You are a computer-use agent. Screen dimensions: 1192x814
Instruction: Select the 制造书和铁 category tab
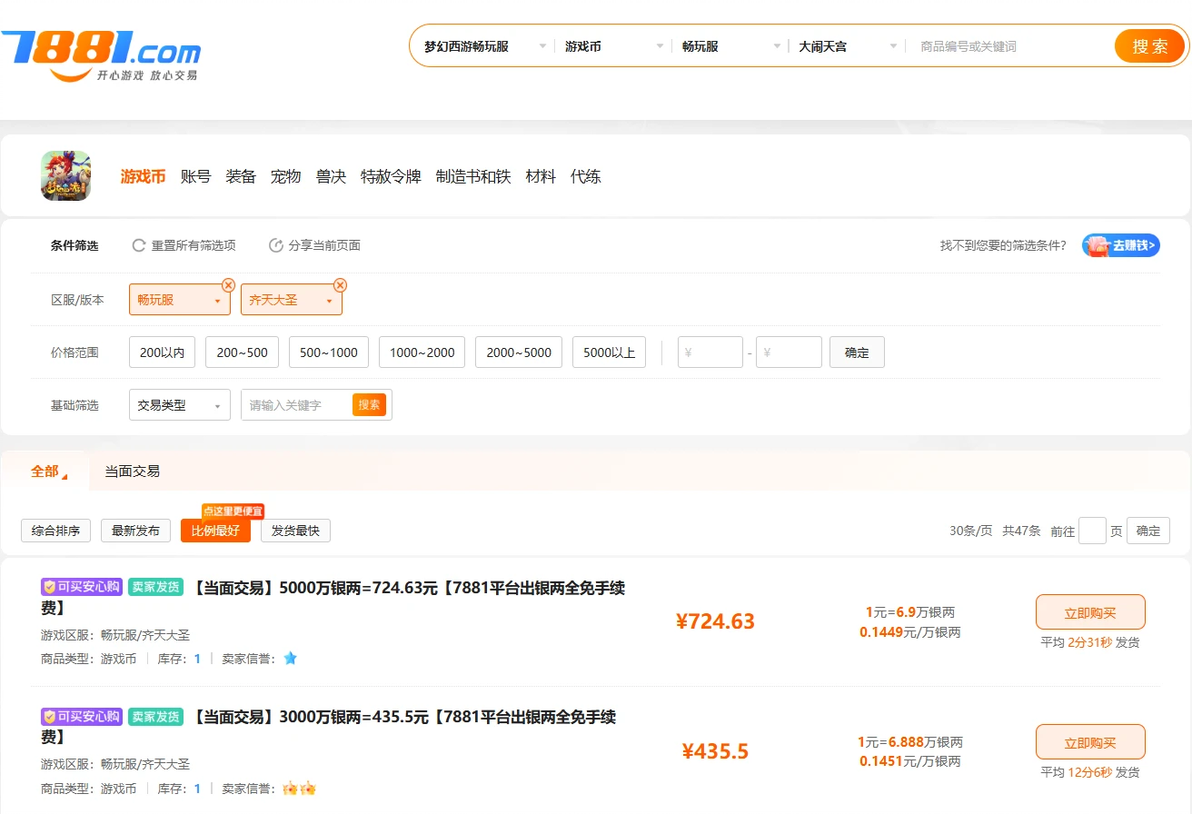pyautogui.click(x=473, y=176)
